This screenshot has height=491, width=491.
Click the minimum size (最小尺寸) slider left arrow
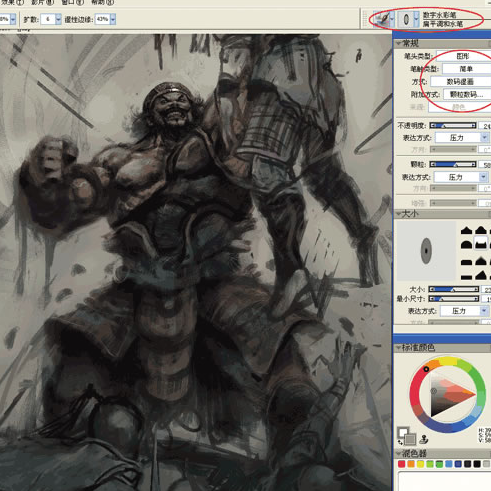(432, 299)
